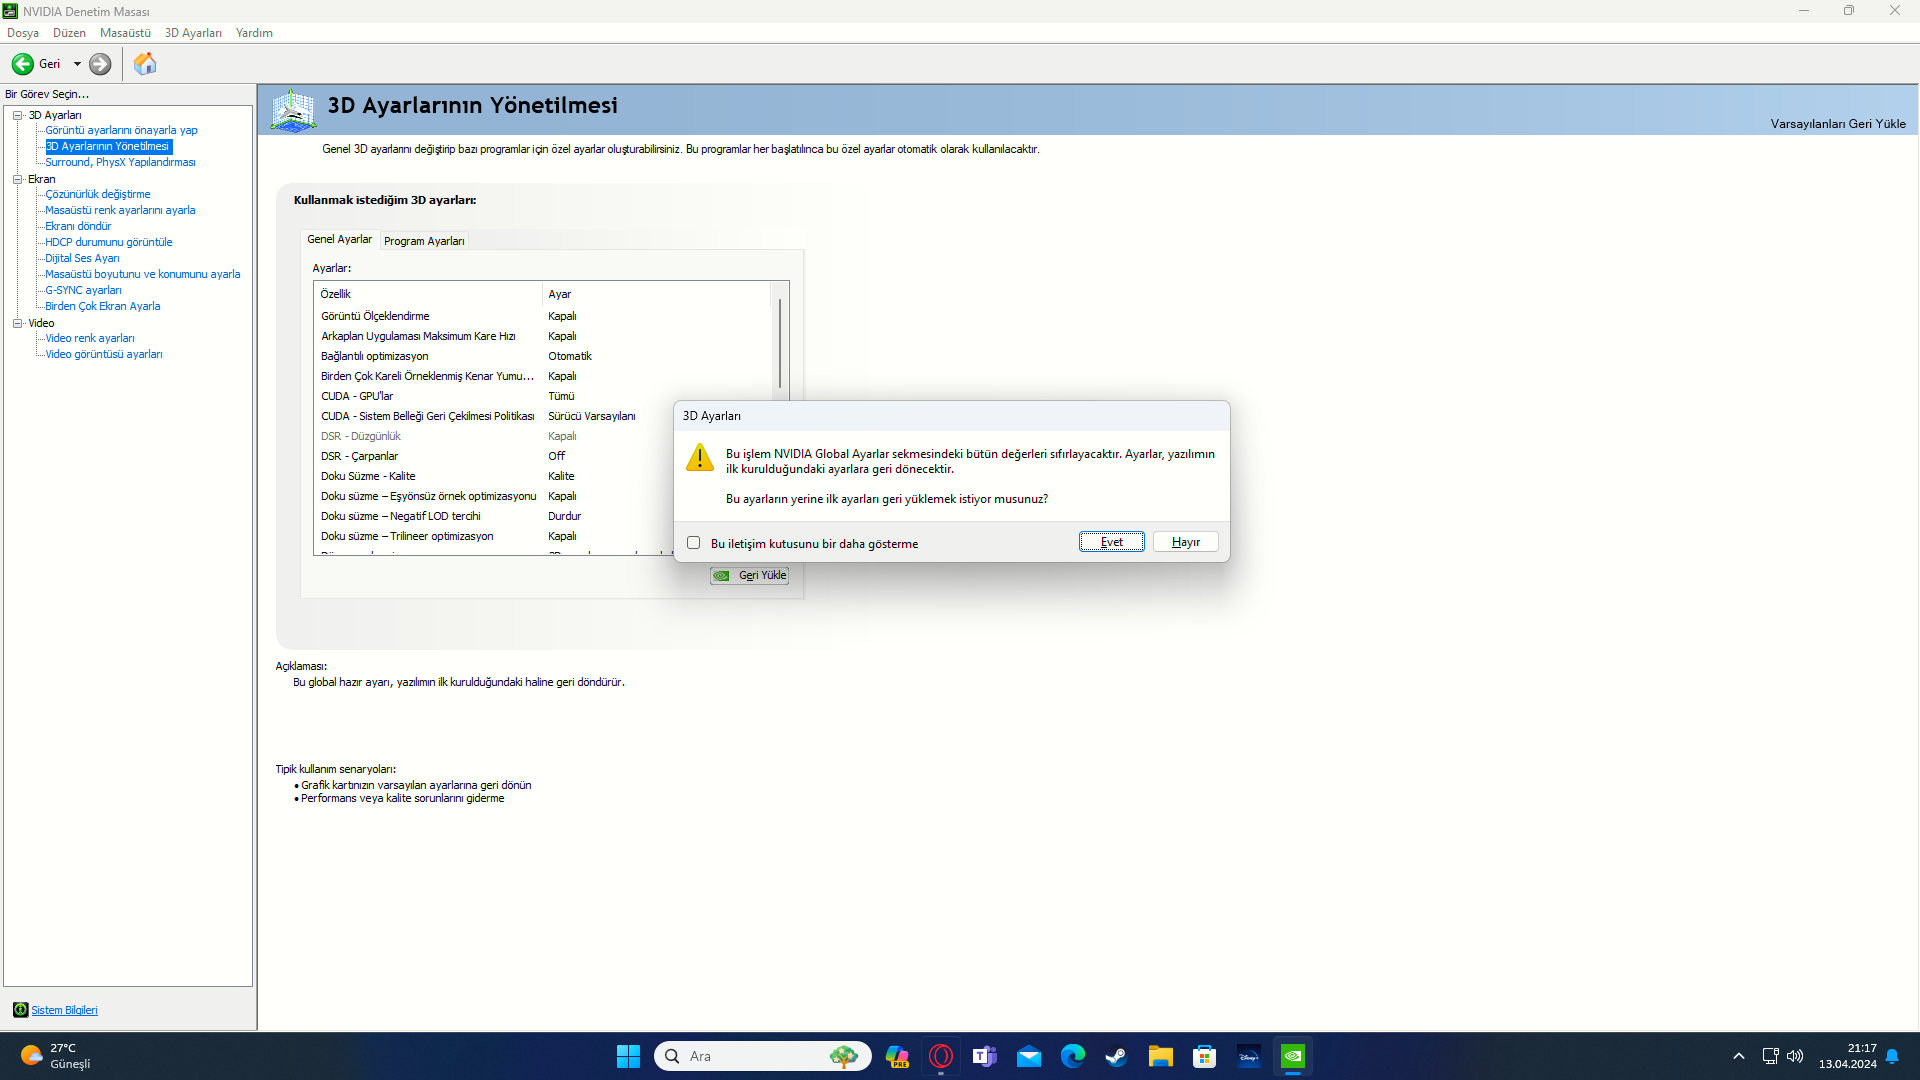Switch to Program Ayarları tab
Image resolution: width=1920 pixels, height=1080 pixels.
point(424,241)
